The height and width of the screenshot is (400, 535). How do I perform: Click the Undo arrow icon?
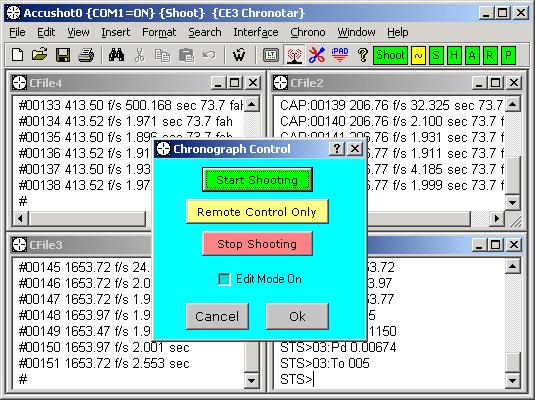[x=209, y=55]
